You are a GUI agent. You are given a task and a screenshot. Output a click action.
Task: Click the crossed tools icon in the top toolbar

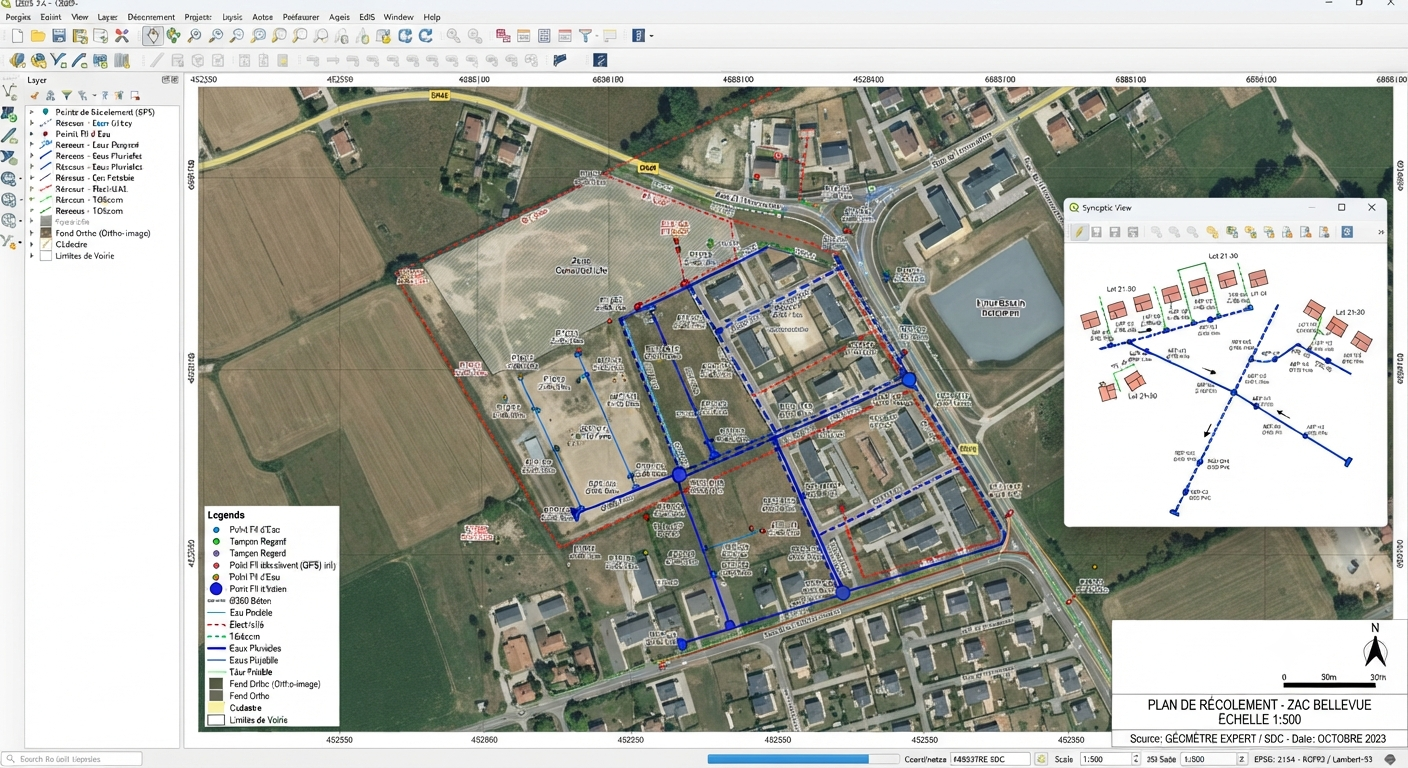122,36
